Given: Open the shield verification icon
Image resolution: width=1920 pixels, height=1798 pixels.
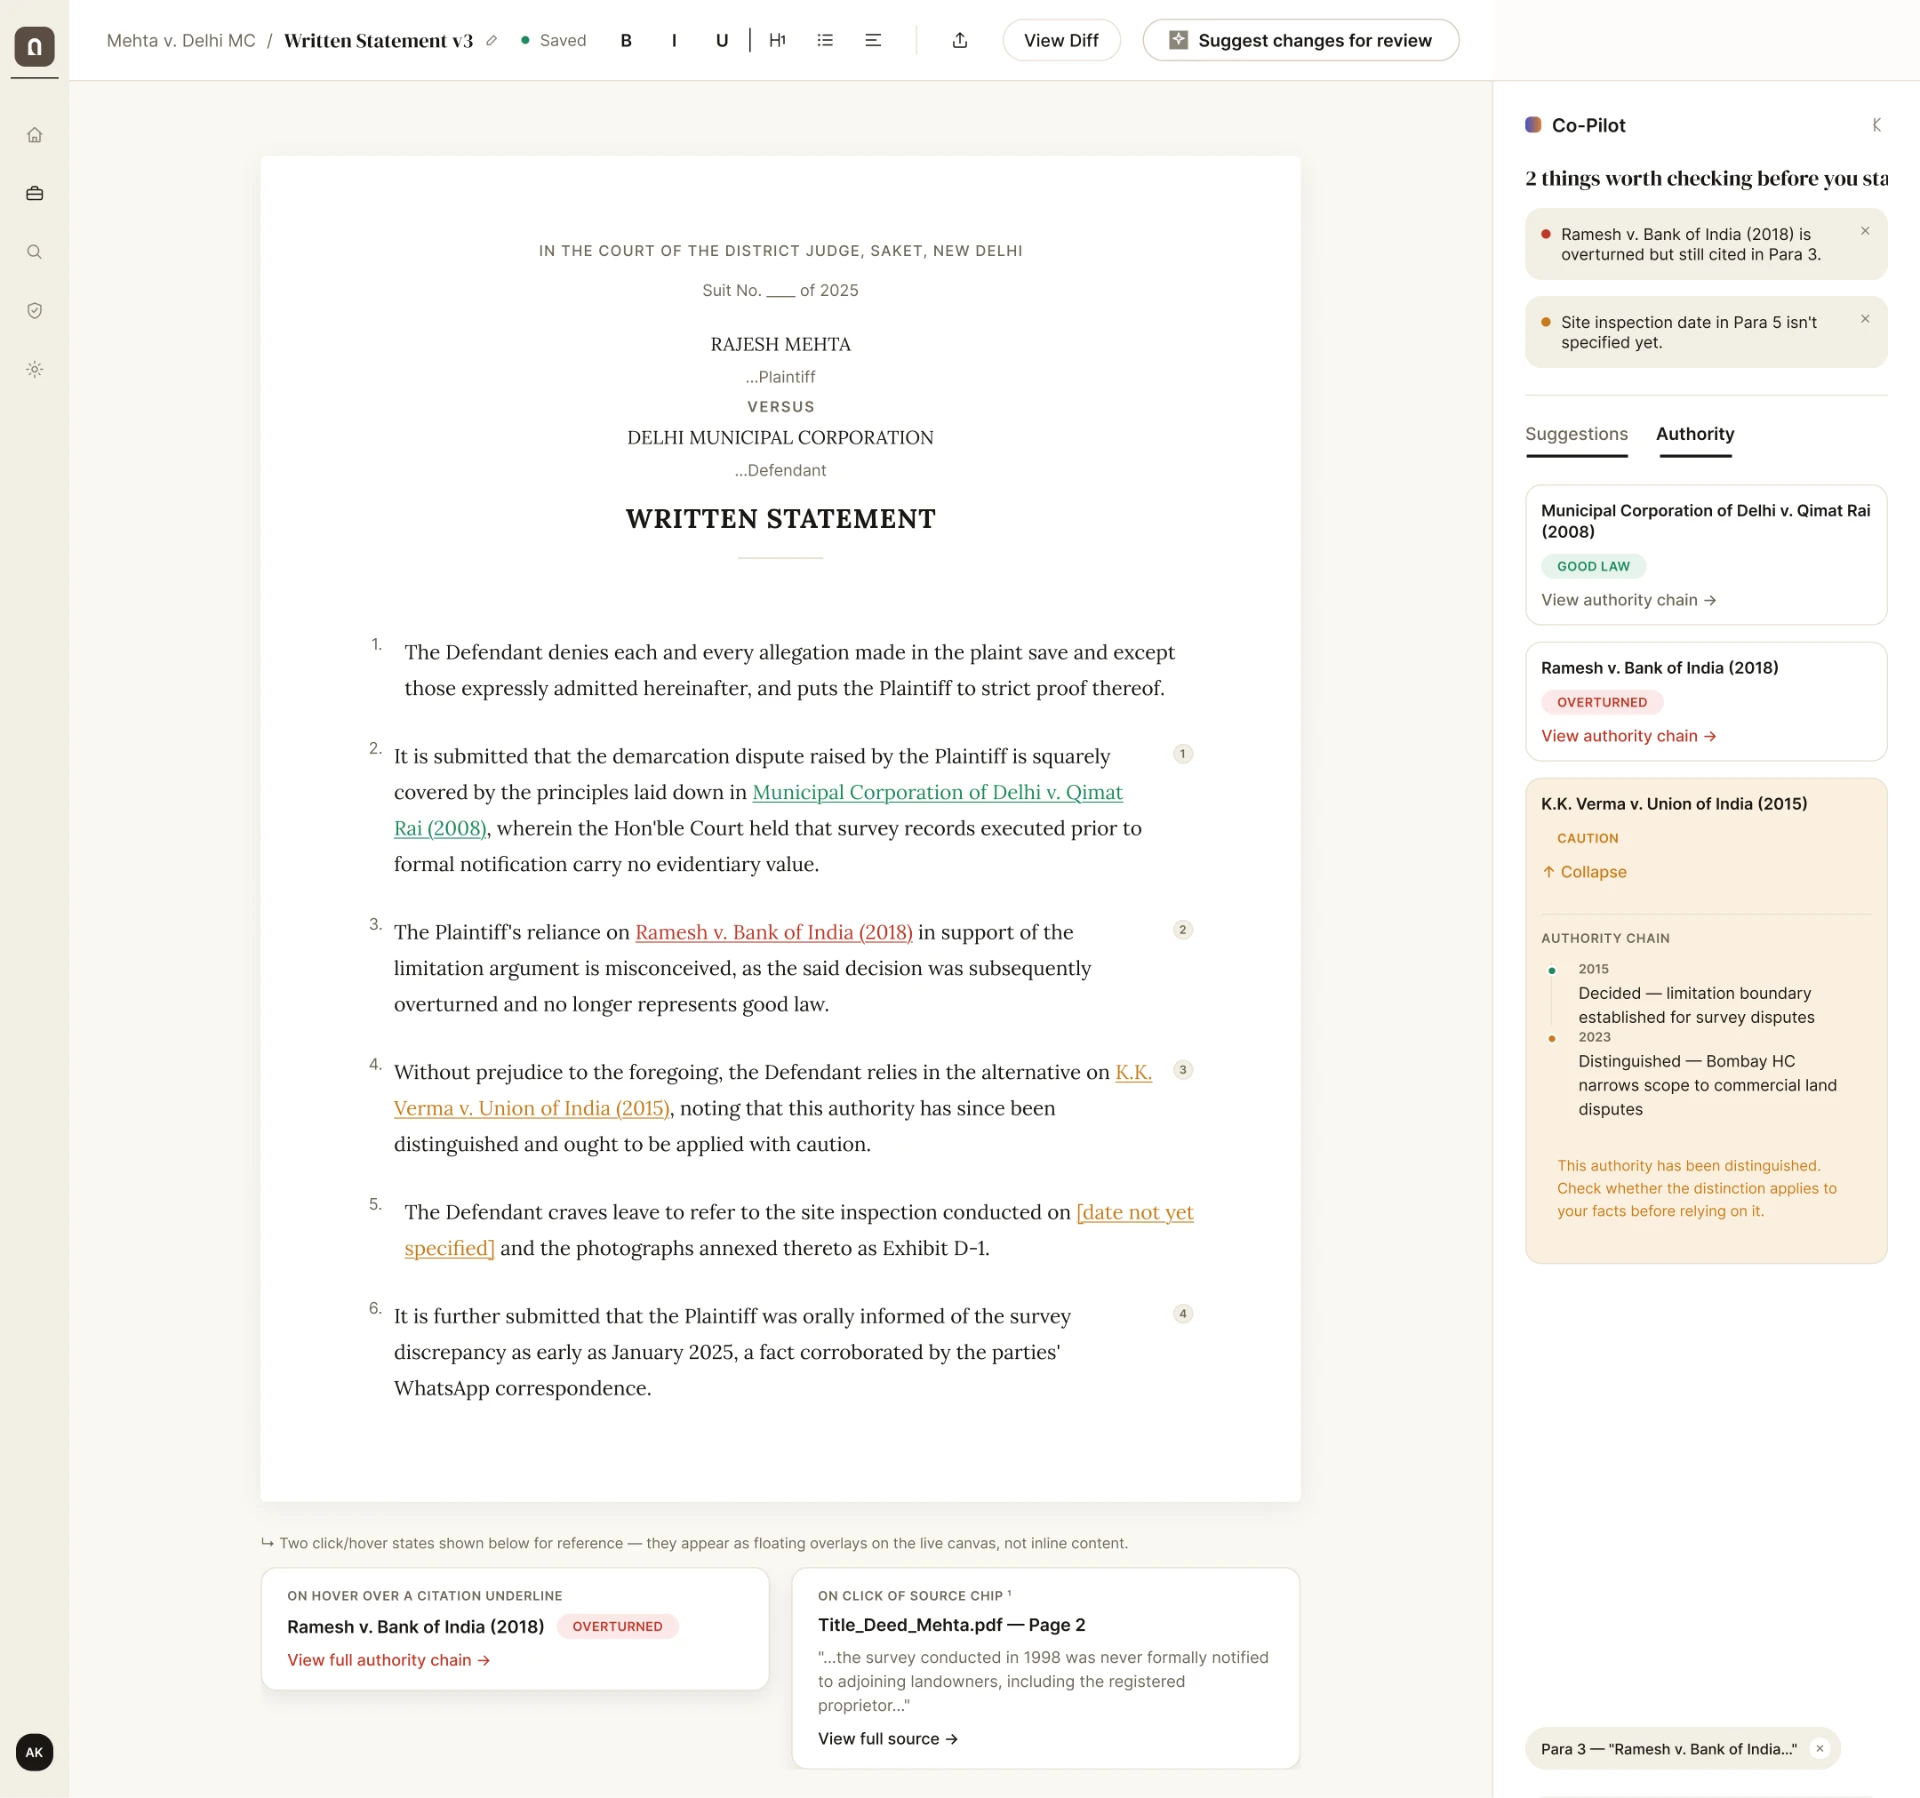Looking at the screenshot, I should coord(34,311).
